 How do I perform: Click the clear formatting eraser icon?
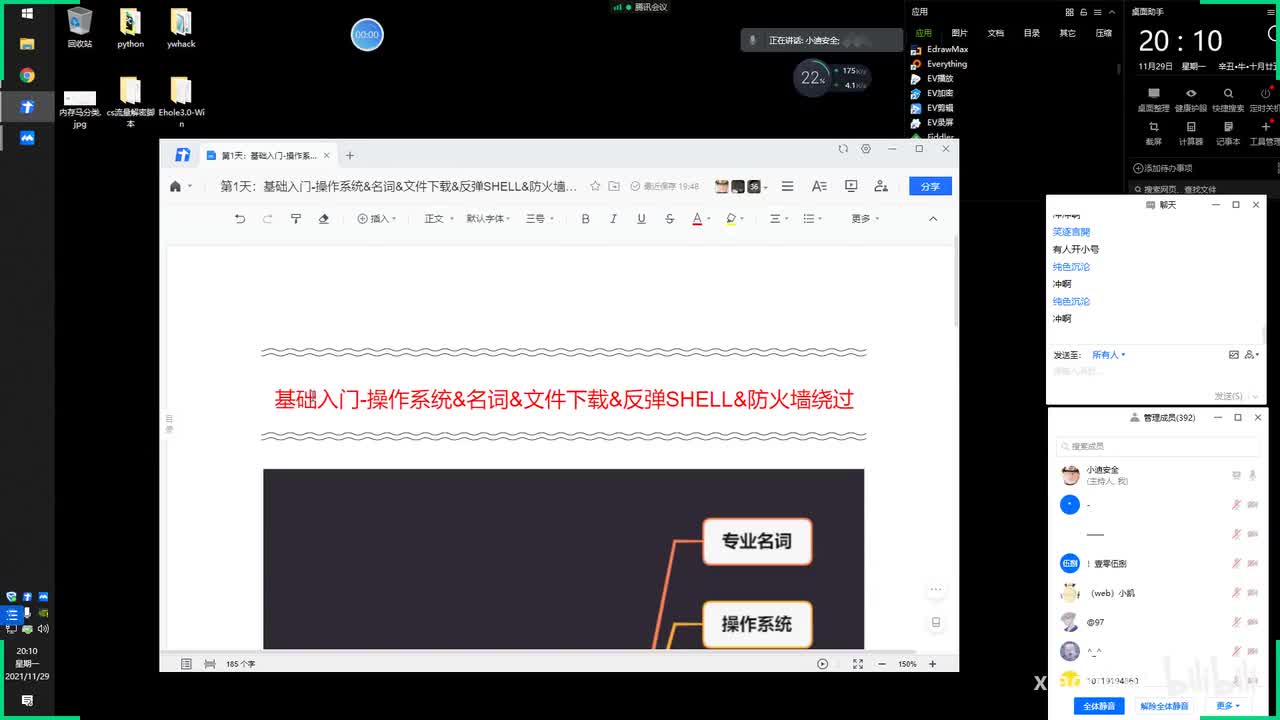click(323, 218)
